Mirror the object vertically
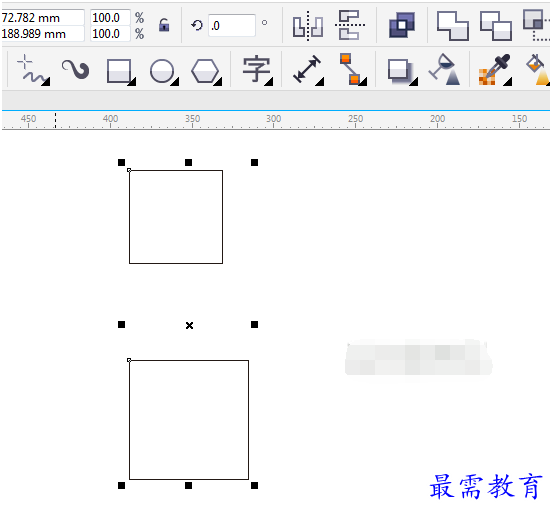551x518 pixels. click(x=350, y=25)
